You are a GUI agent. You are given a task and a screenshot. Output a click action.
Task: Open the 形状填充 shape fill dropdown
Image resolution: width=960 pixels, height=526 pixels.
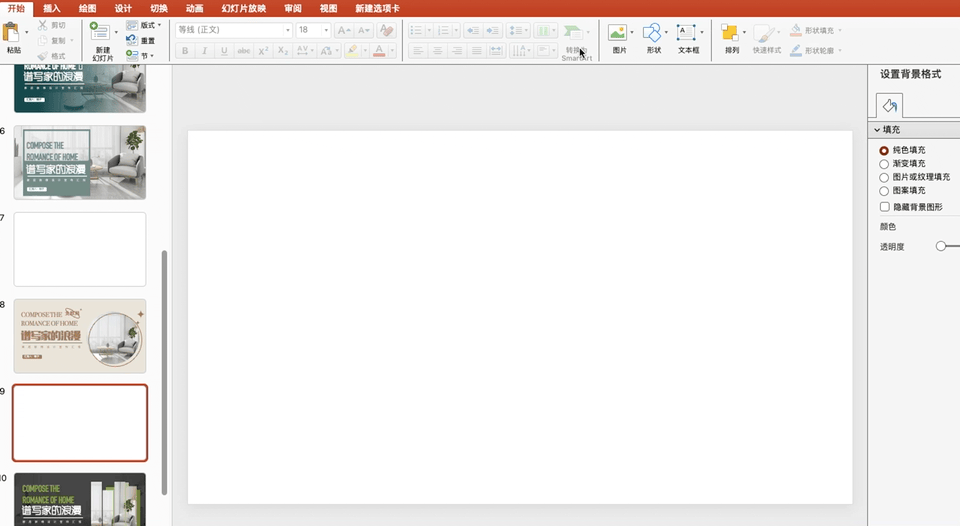click(839, 30)
